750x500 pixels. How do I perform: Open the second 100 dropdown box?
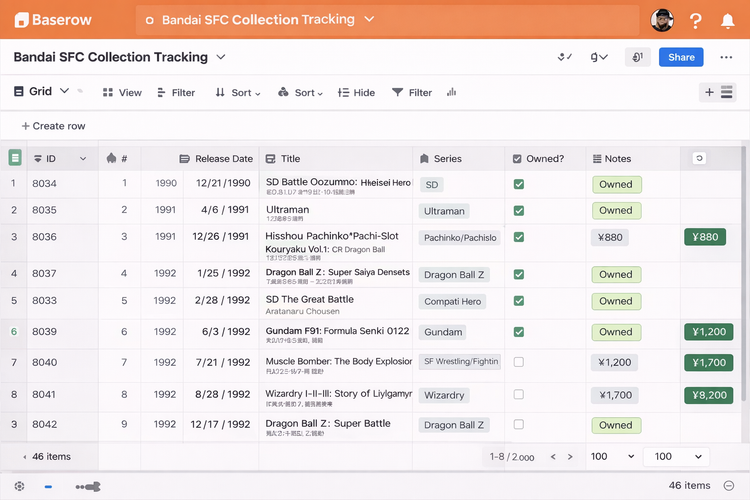[x=676, y=456]
